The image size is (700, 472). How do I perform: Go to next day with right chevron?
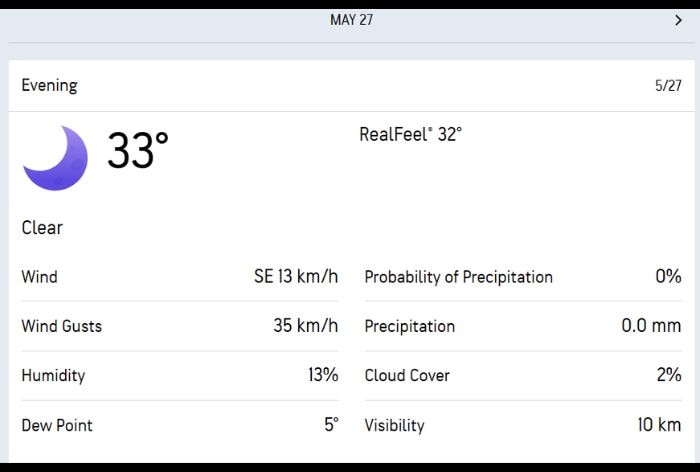tap(678, 20)
